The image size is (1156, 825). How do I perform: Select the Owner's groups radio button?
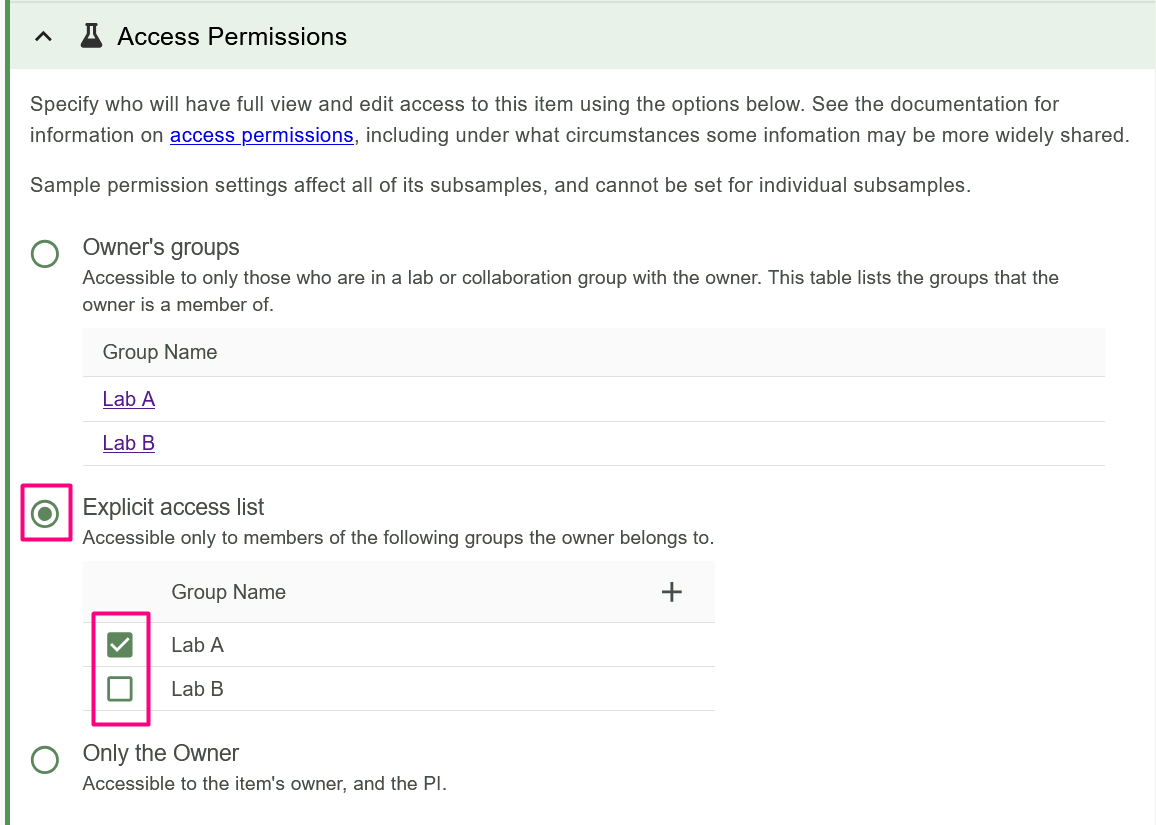pyautogui.click(x=45, y=254)
